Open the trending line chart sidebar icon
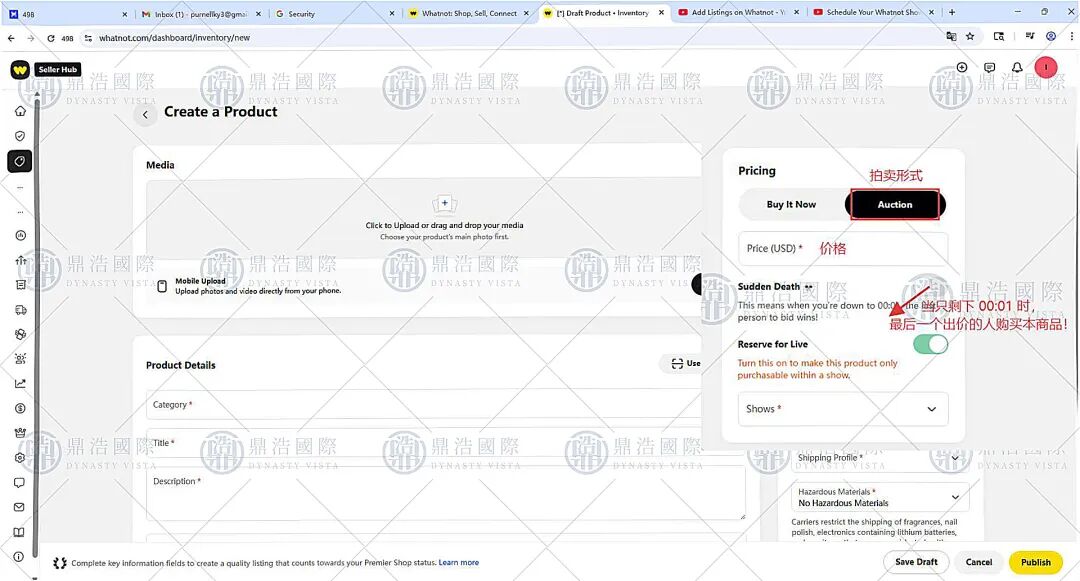 point(20,383)
